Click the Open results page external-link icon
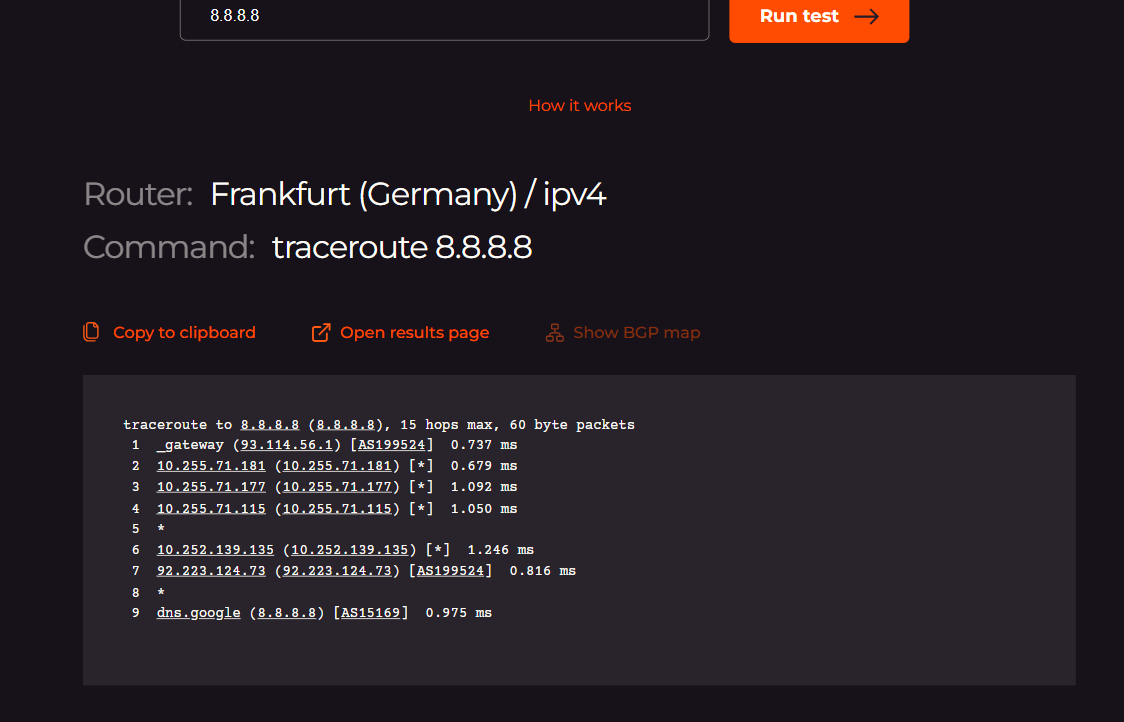 pos(320,332)
